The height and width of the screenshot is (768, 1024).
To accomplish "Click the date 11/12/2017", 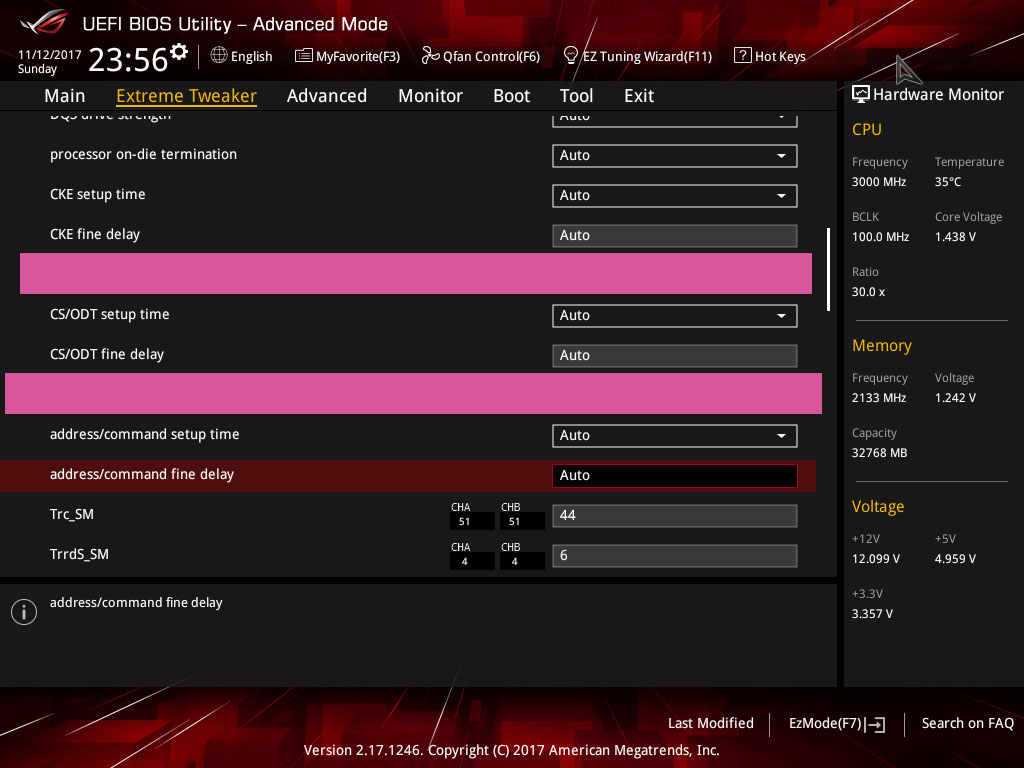I will [50, 54].
